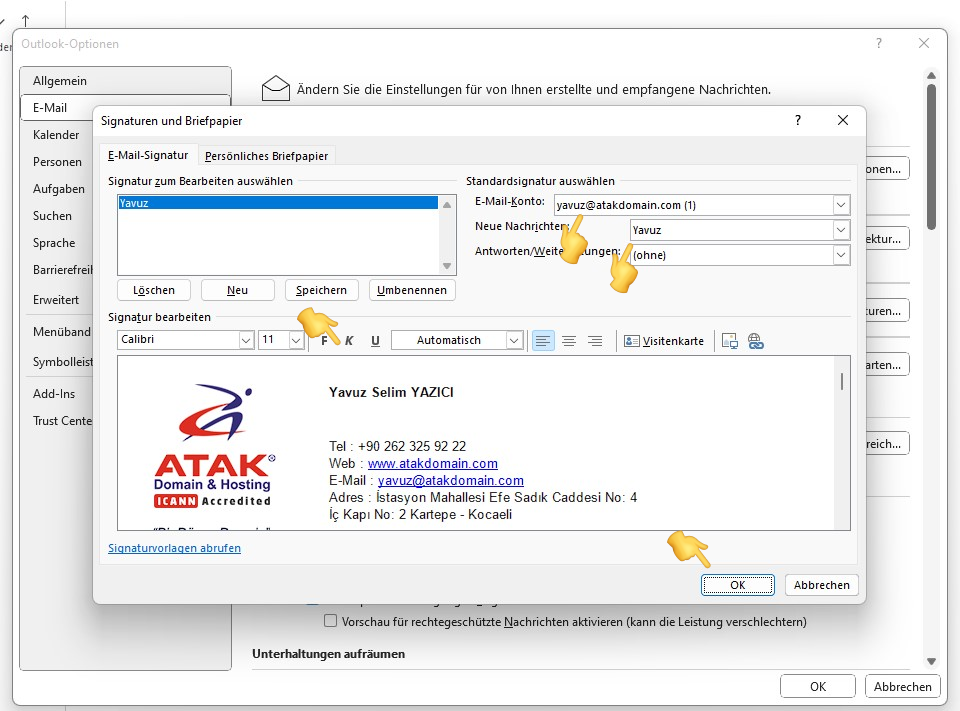Image resolution: width=960 pixels, height=711 pixels.
Task: Open the Automatisch font color selector
Action: 513,340
